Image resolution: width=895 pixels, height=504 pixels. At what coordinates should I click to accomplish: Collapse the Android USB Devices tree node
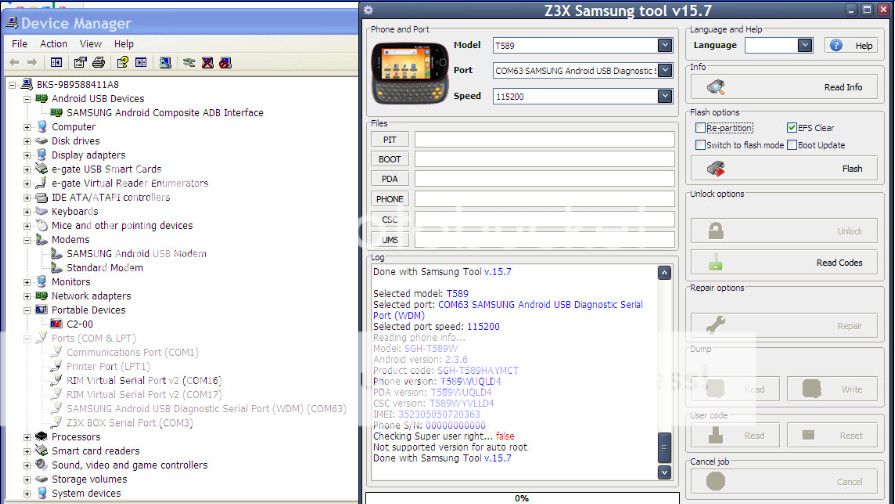point(27,99)
